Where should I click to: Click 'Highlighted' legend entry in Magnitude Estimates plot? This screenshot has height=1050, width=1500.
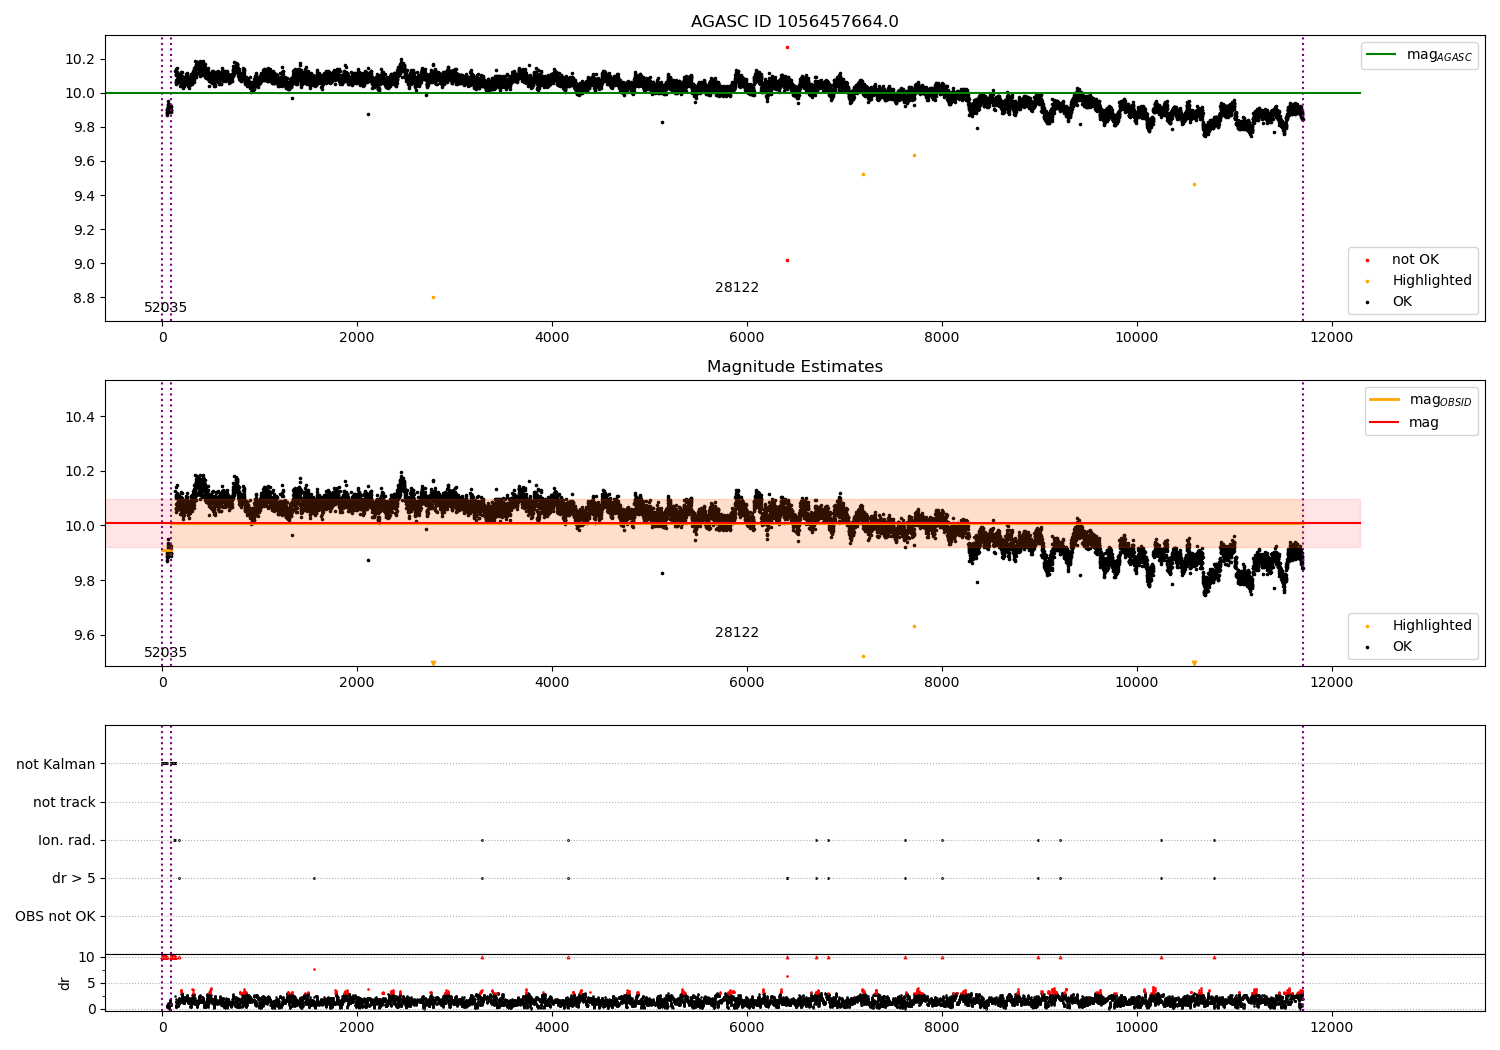(1420, 626)
